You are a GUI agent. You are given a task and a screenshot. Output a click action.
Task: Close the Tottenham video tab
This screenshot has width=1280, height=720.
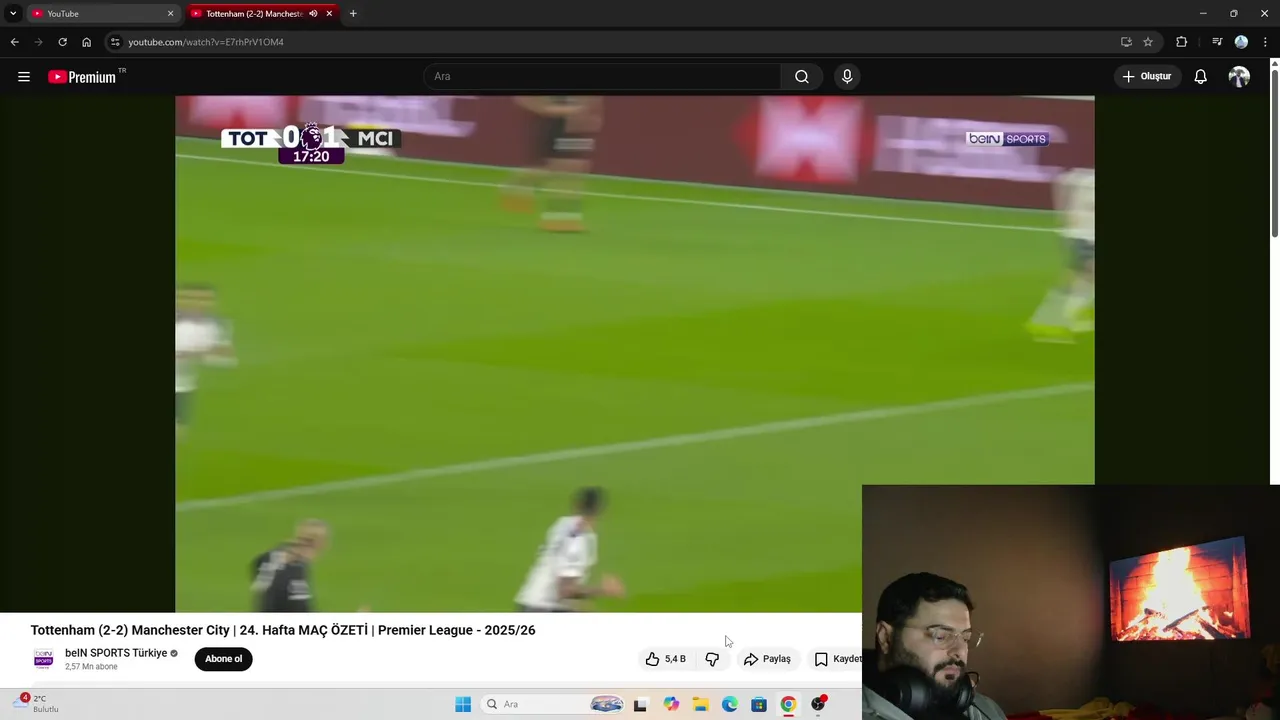pyautogui.click(x=329, y=14)
